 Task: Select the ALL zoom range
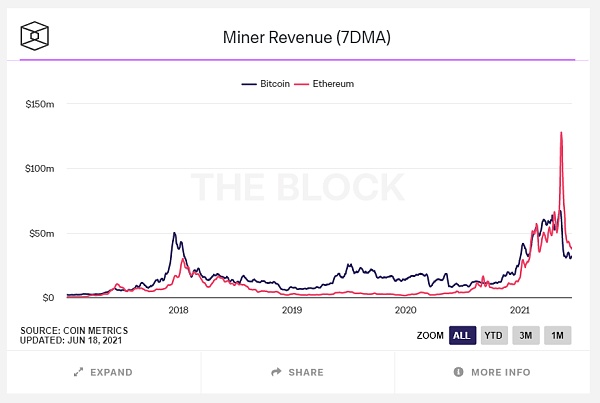click(462, 335)
